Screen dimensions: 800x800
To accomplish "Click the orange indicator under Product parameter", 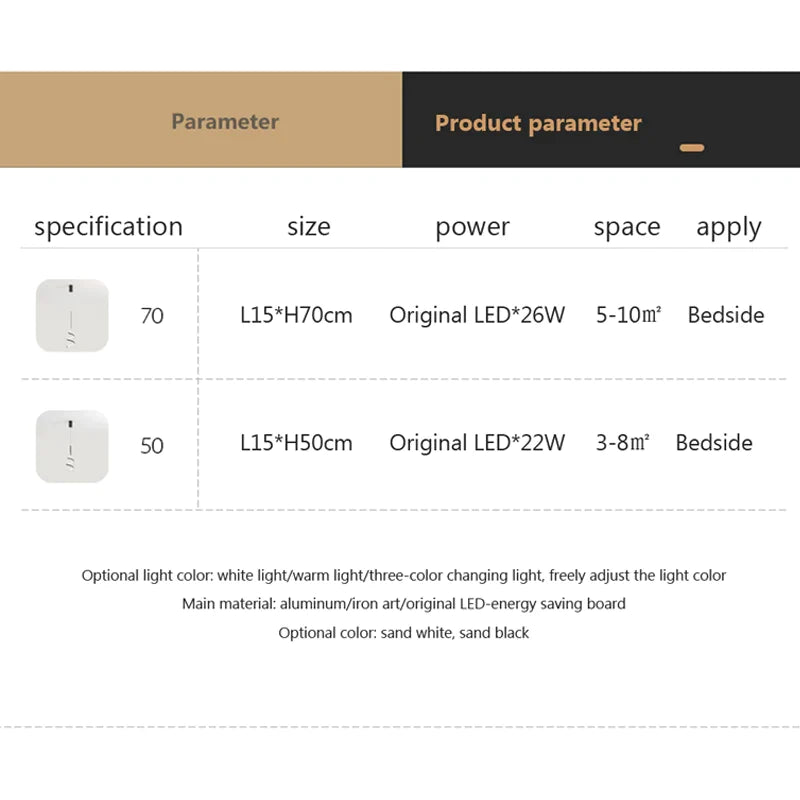I will [692, 148].
